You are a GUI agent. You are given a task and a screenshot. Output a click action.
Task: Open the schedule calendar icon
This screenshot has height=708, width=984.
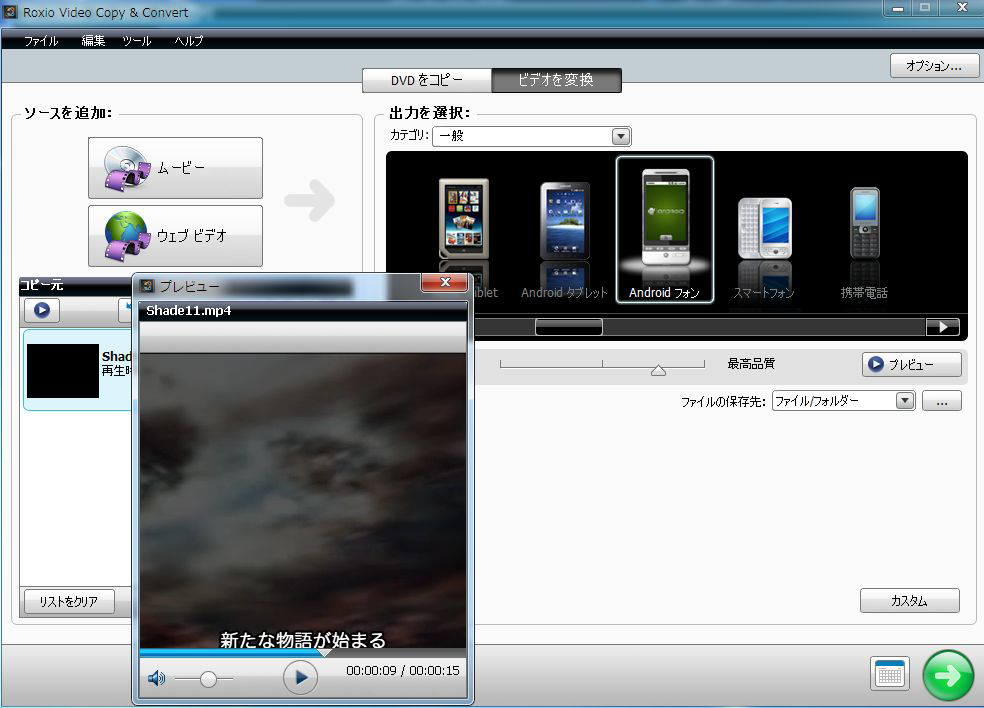pyautogui.click(x=889, y=674)
